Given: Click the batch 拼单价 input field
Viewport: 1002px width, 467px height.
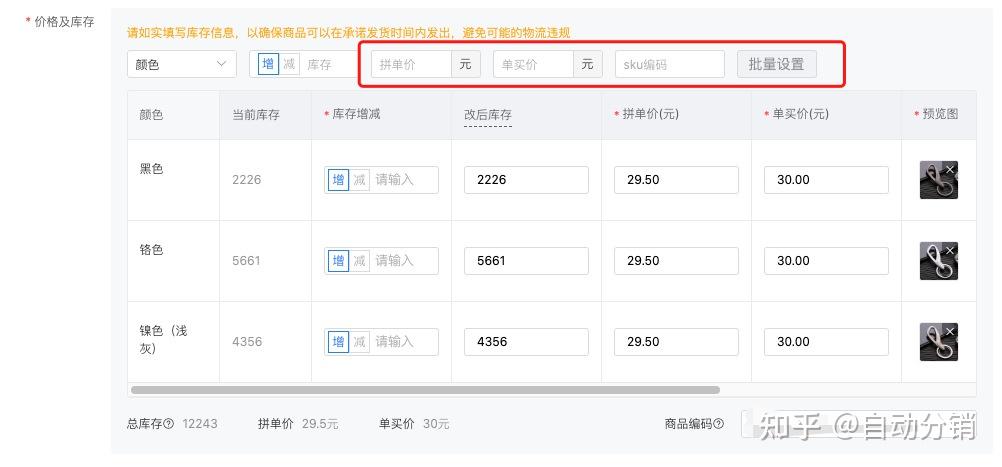Looking at the screenshot, I should pyautogui.click(x=412, y=64).
